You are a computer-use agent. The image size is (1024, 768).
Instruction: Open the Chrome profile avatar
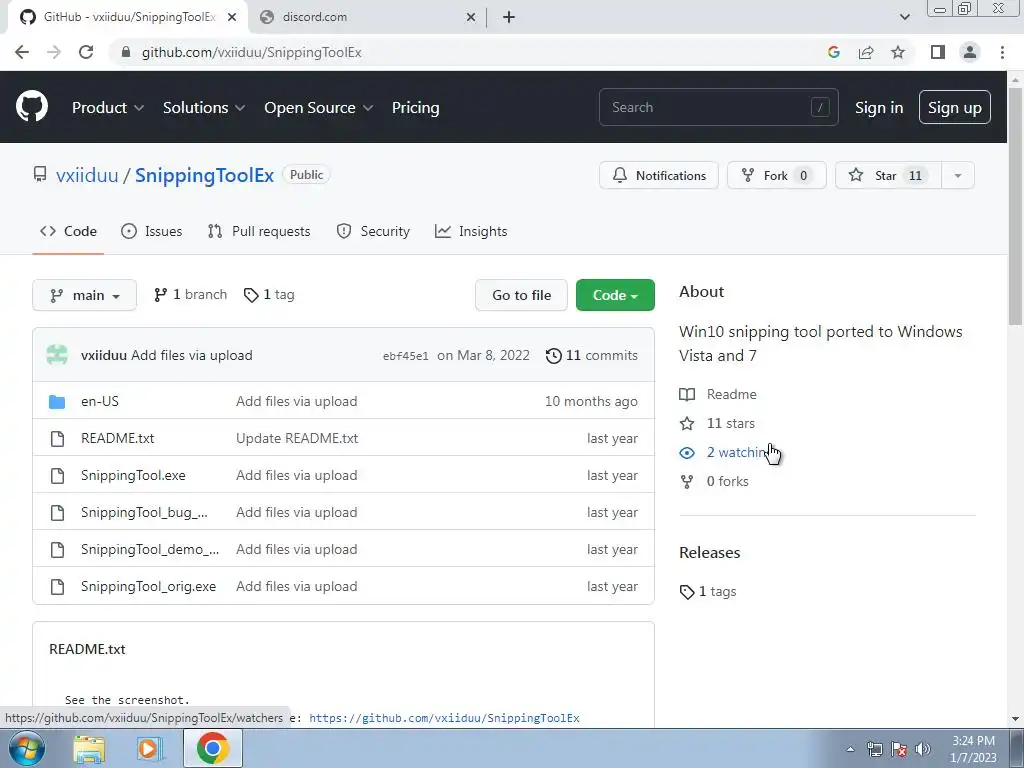pos(970,52)
